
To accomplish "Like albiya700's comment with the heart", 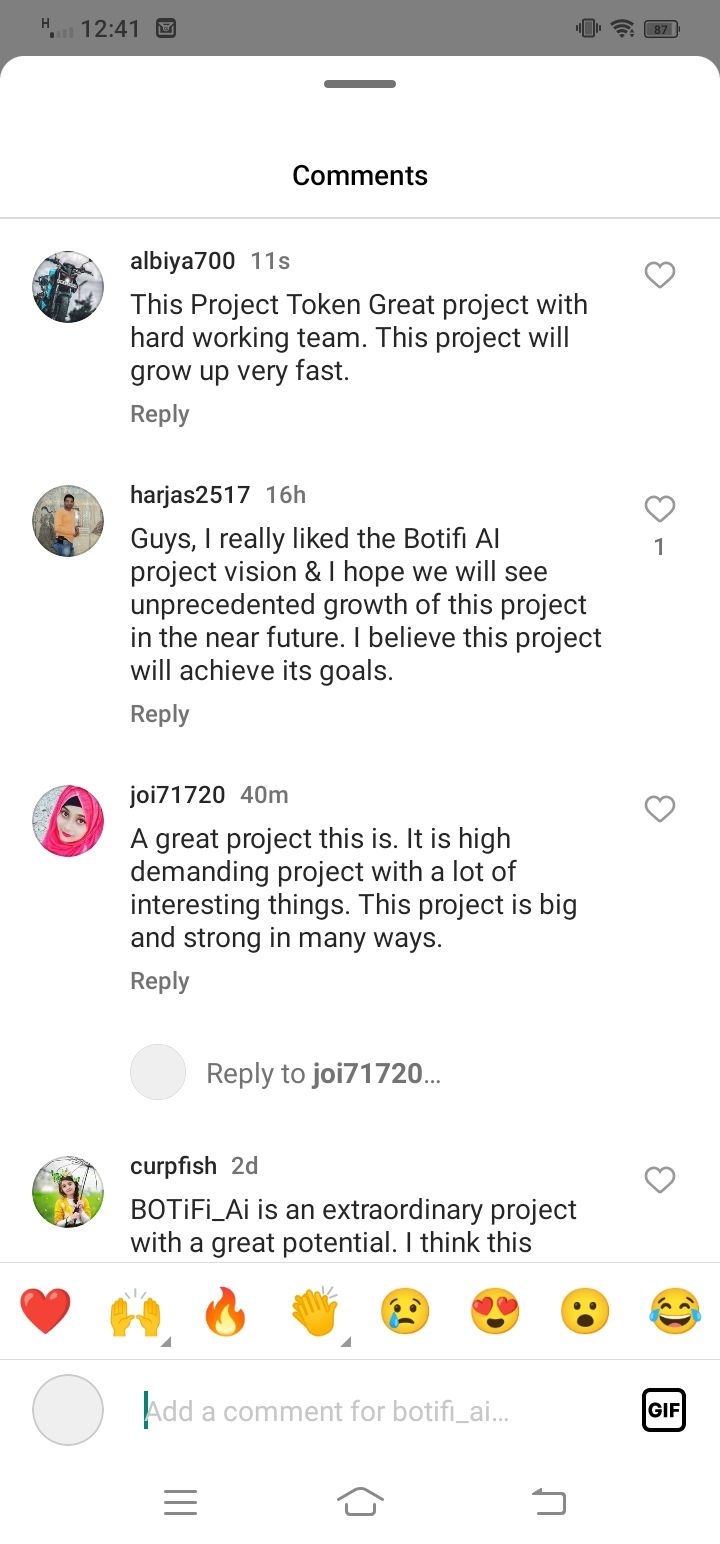I will pyautogui.click(x=660, y=275).
